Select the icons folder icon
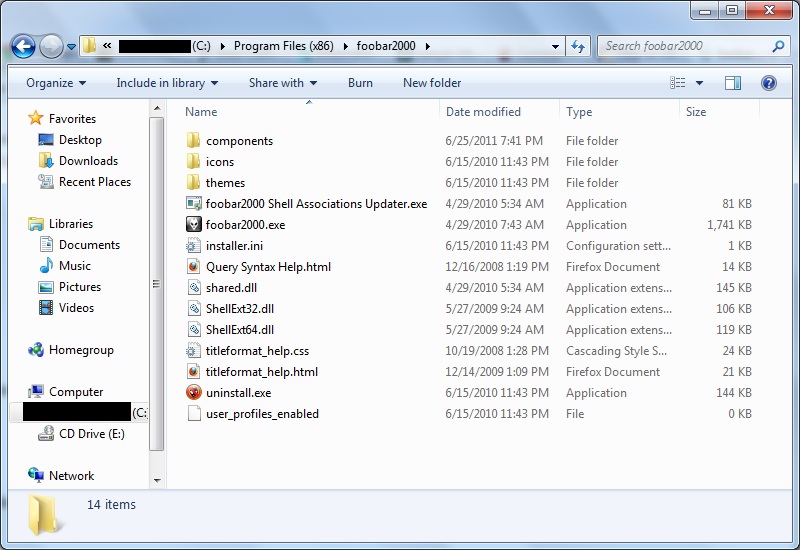The height and width of the screenshot is (550, 800). (x=193, y=161)
